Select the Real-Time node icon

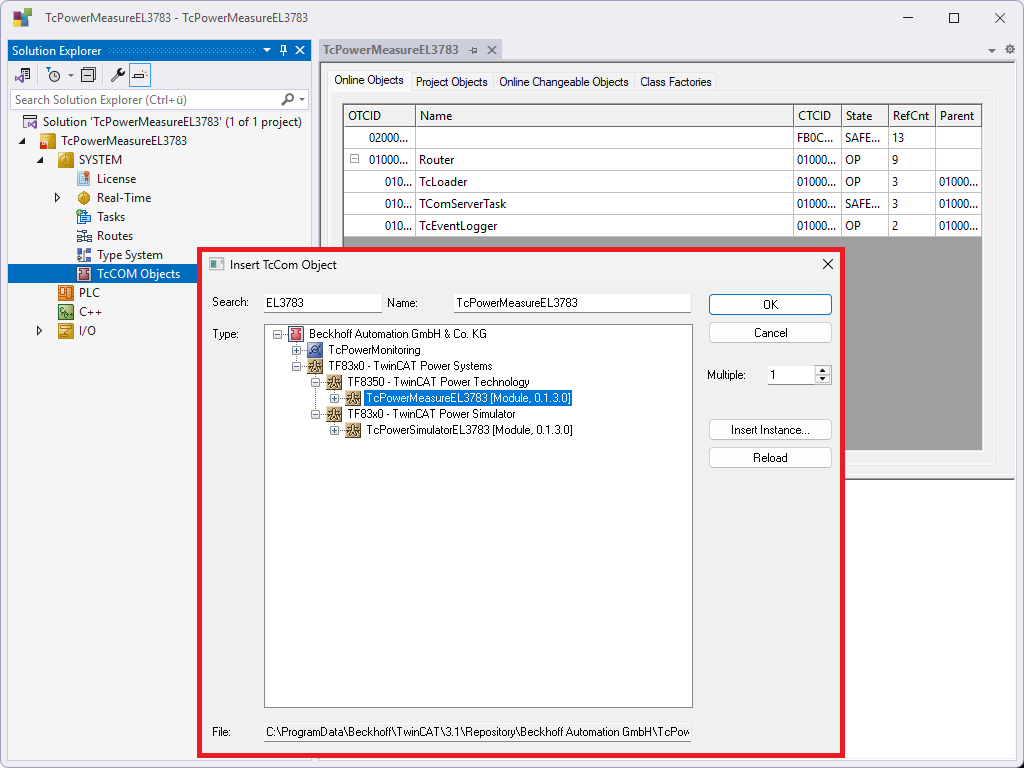coord(84,198)
